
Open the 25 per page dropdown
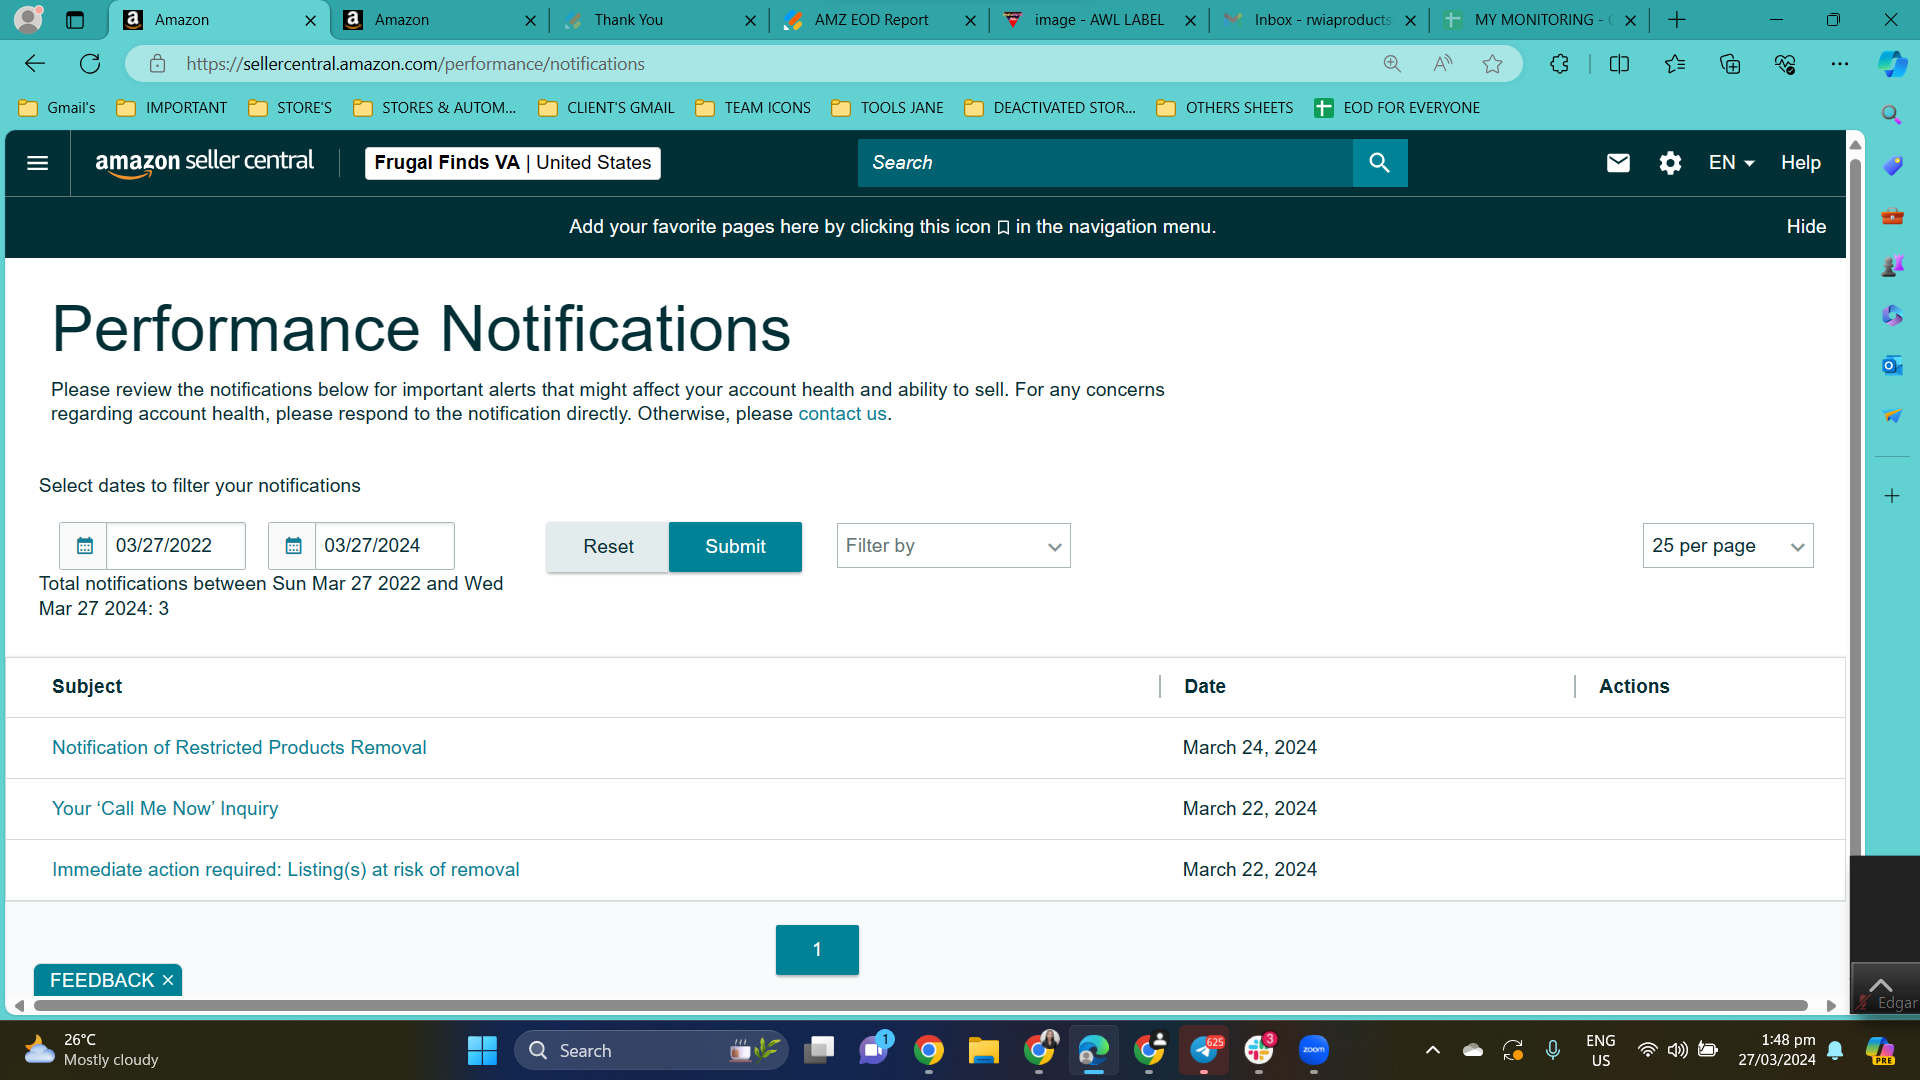pos(1728,546)
